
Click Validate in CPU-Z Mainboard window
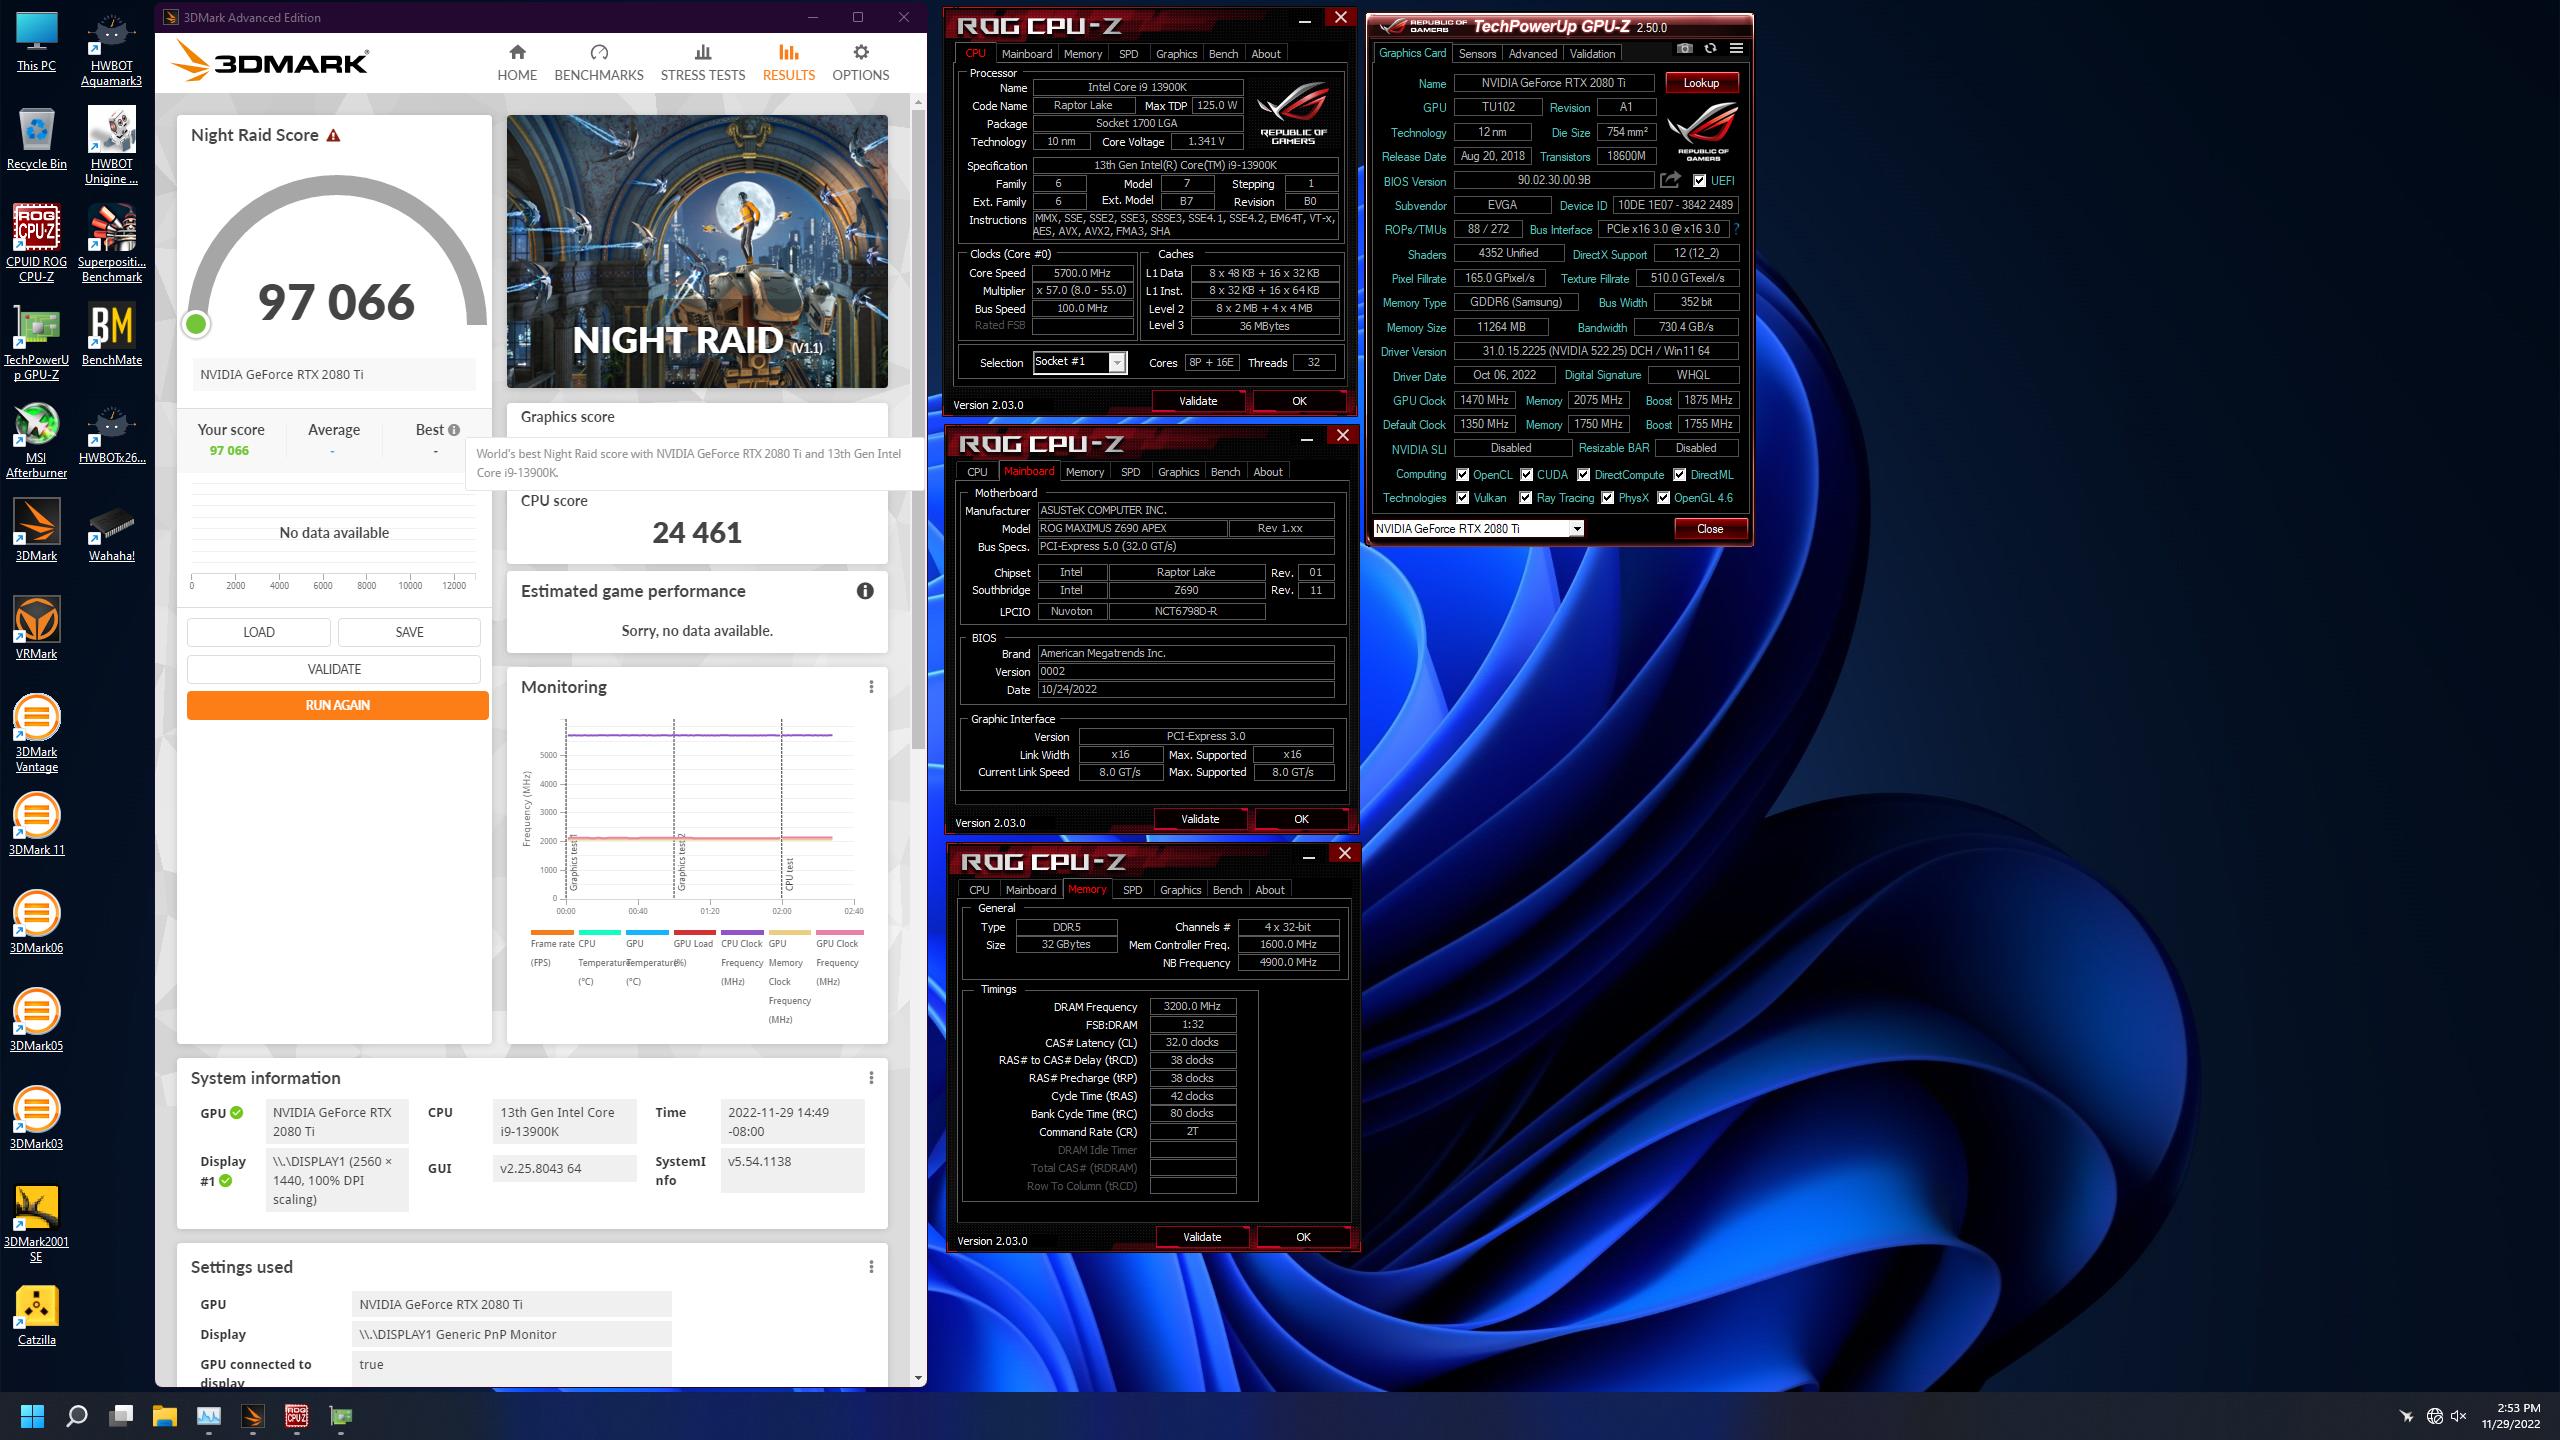click(1200, 819)
